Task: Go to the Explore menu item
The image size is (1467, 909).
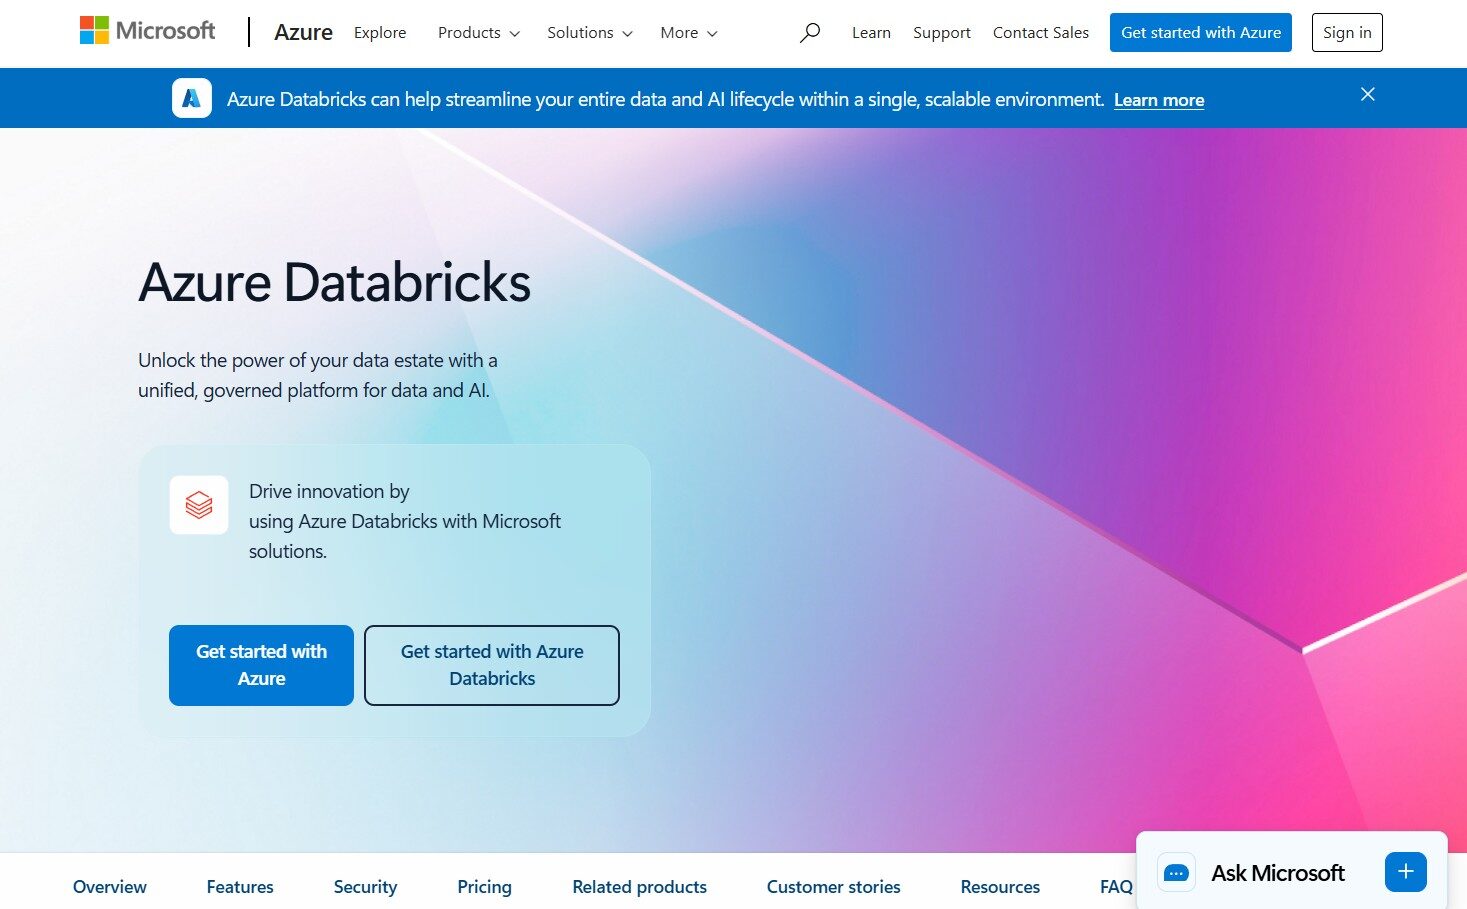Action: pos(380,33)
